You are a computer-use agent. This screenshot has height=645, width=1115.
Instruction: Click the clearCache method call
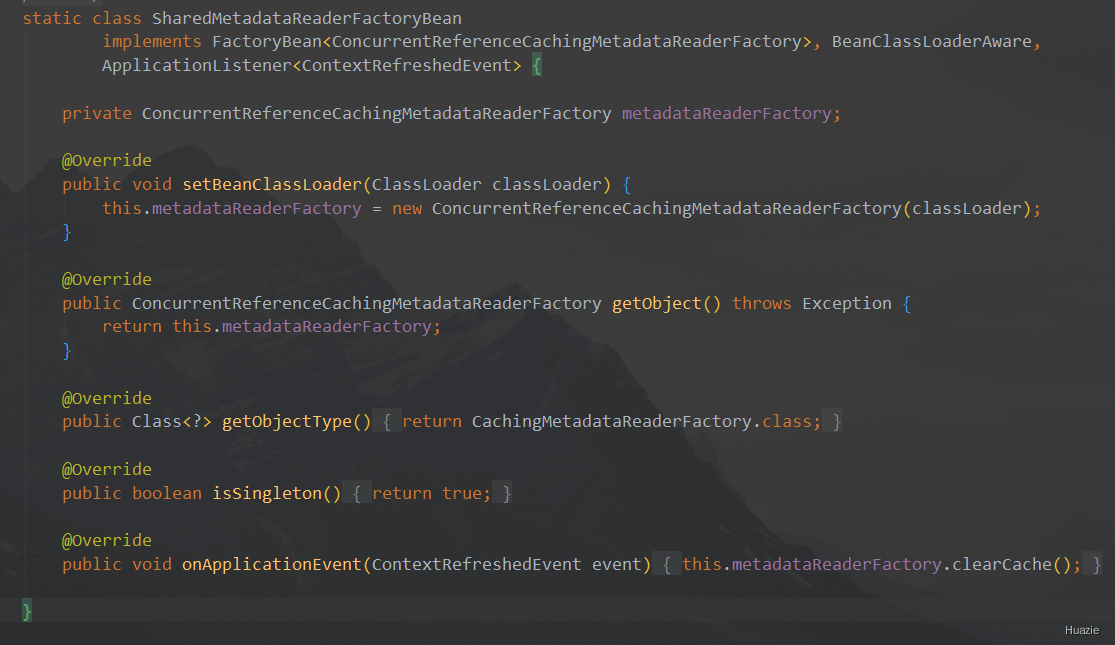coord(1001,565)
